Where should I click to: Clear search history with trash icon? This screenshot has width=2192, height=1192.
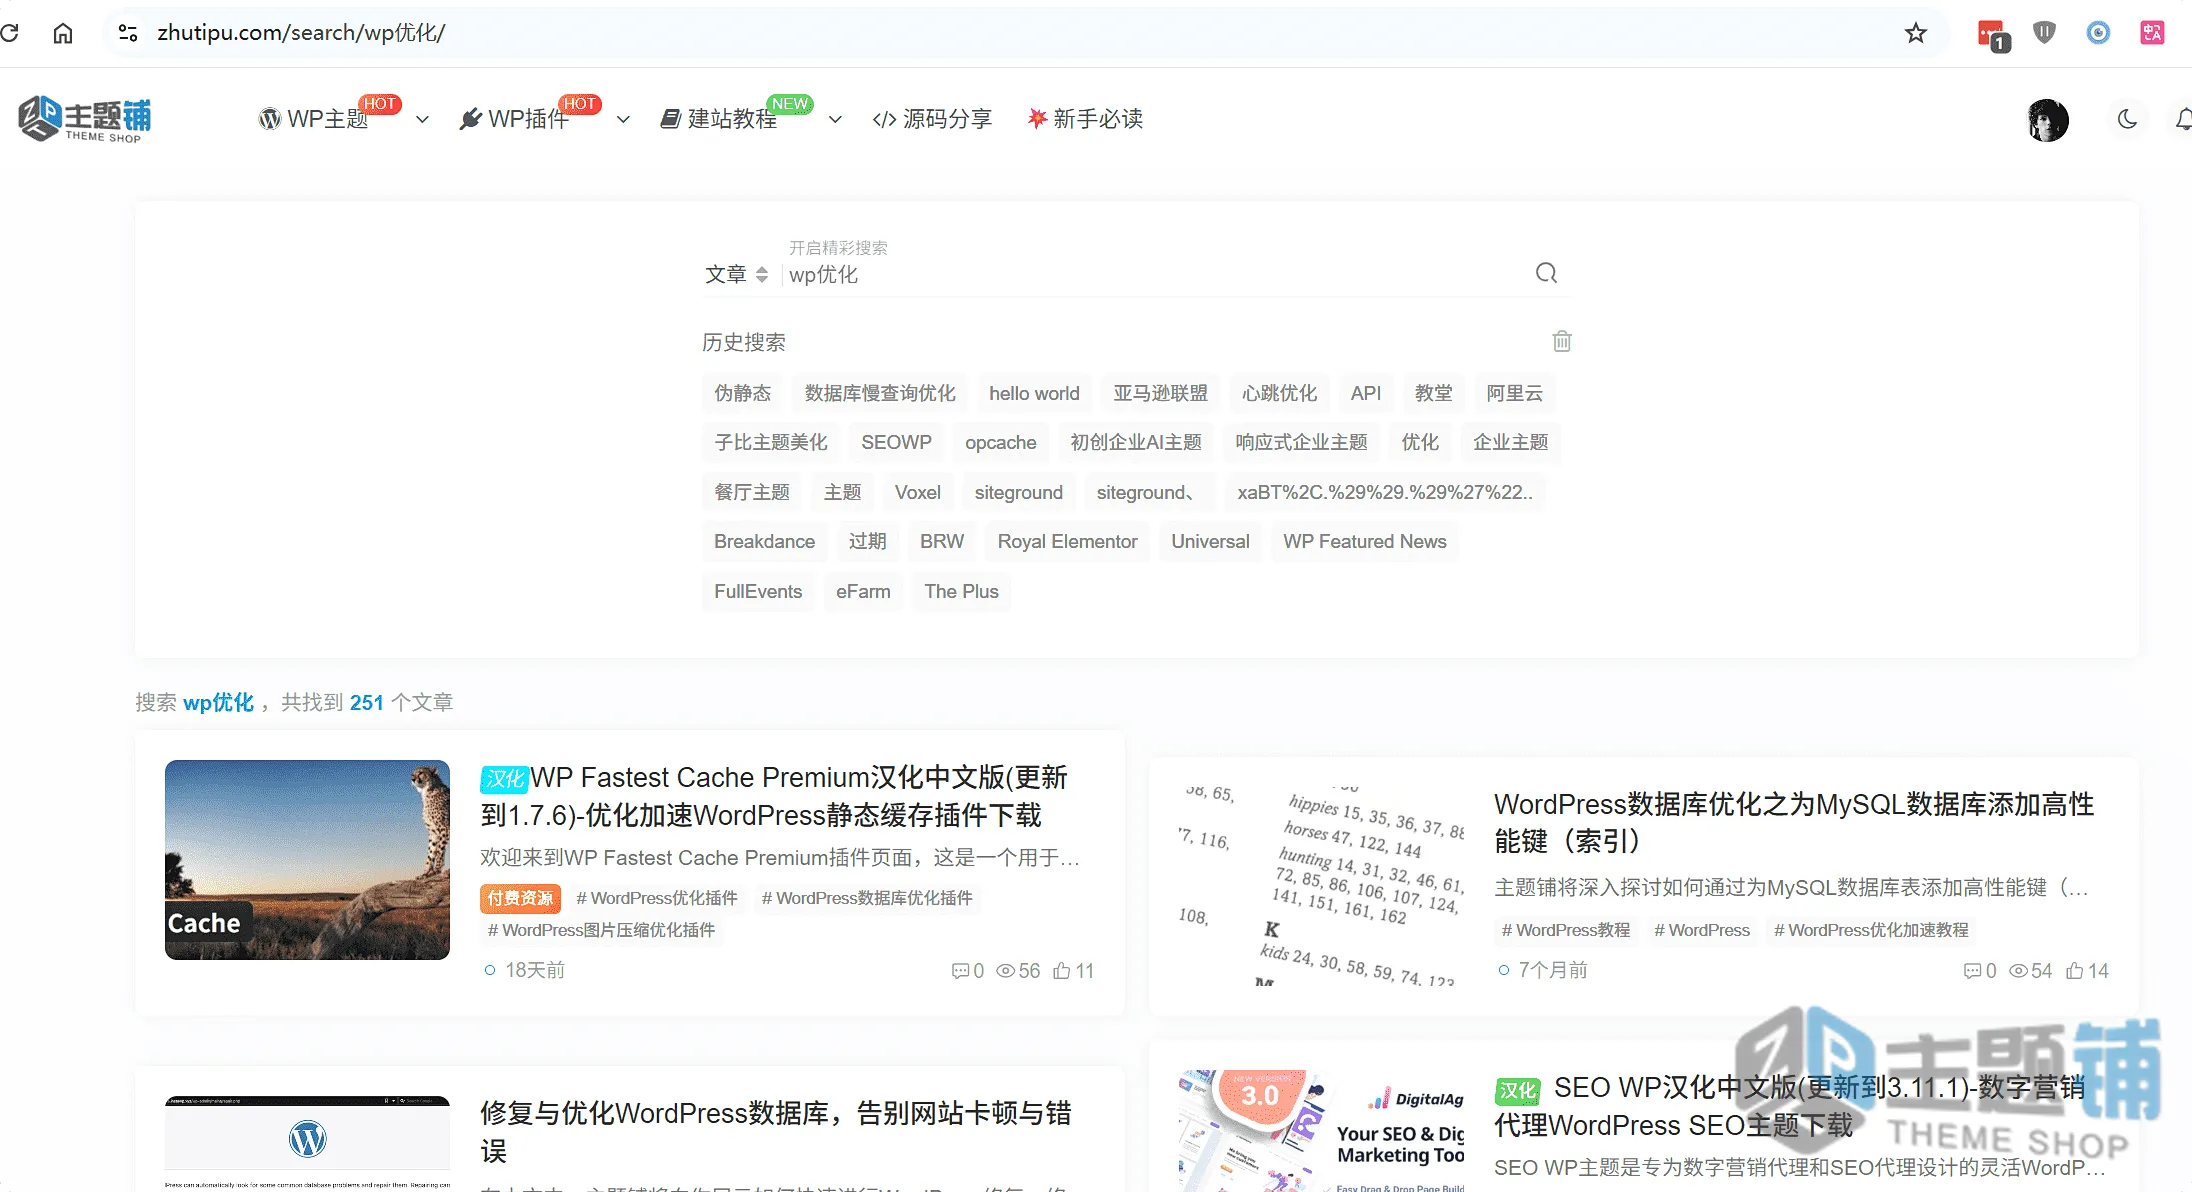tap(1562, 341)
